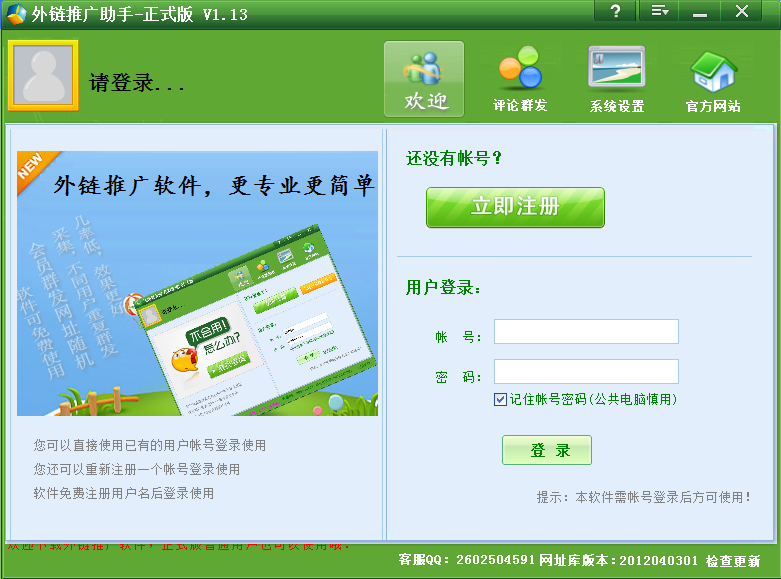Click the 立即注册 register button
This screenshot has width=781, height=579.
[516, 207]
